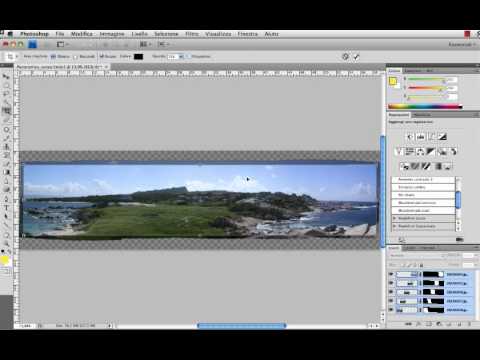This screenshot has height=360, width=480.
Task: Choose the Nascondi crop option
Action: click(84, 56)
